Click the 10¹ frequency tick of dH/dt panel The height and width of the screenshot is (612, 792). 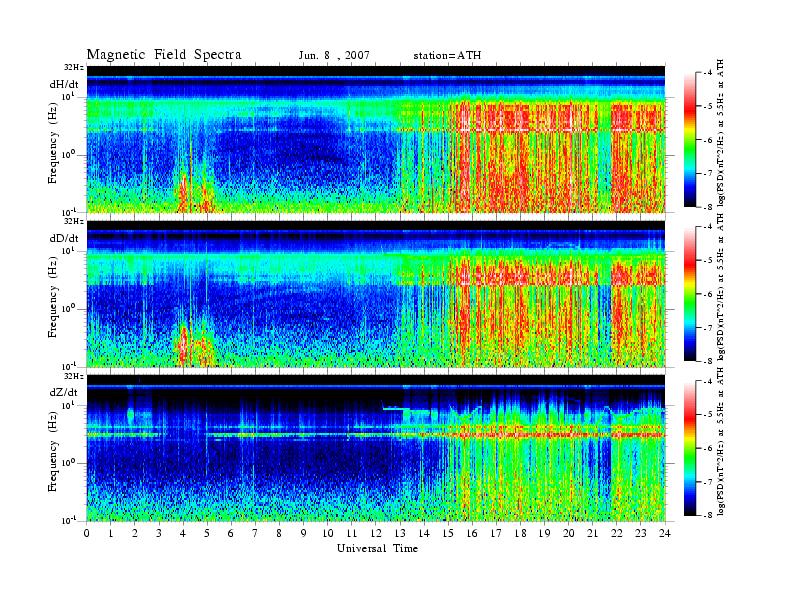(69, 96)
